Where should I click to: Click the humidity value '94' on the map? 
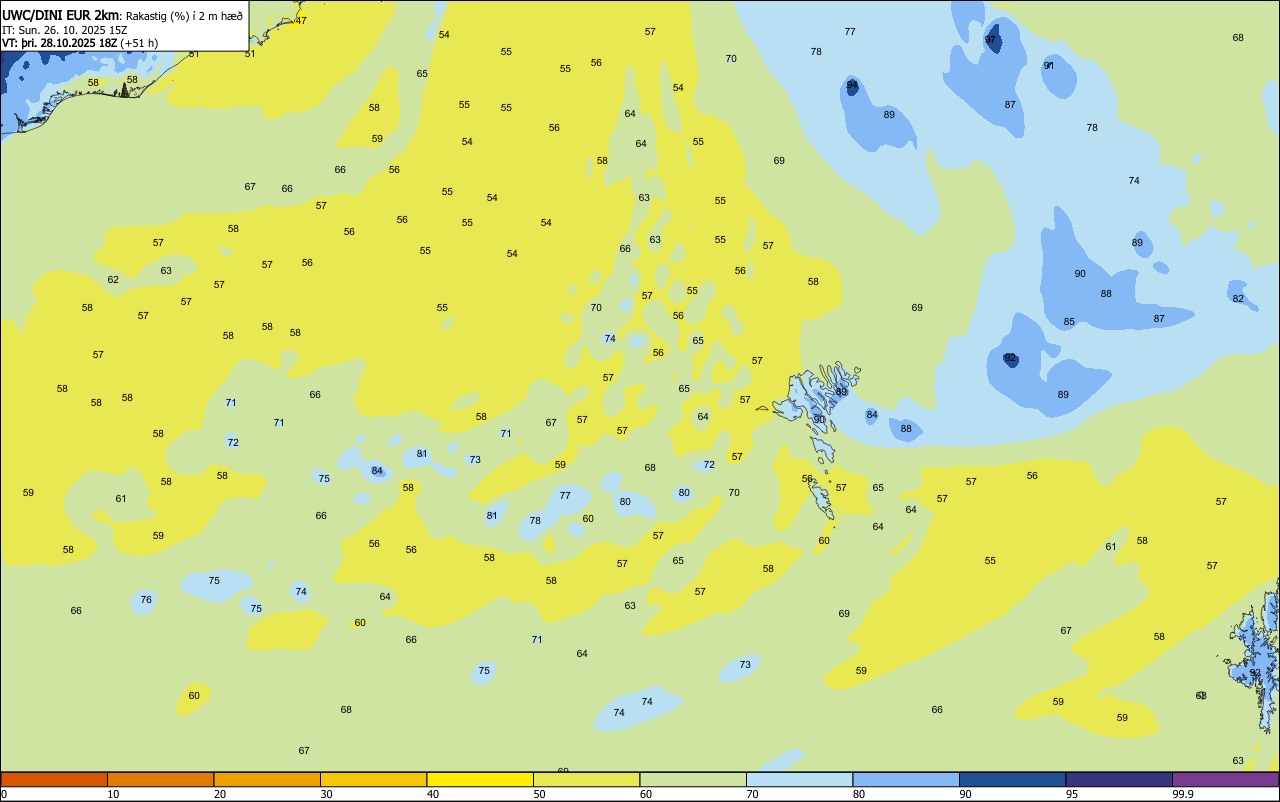[x=852, y=86]
